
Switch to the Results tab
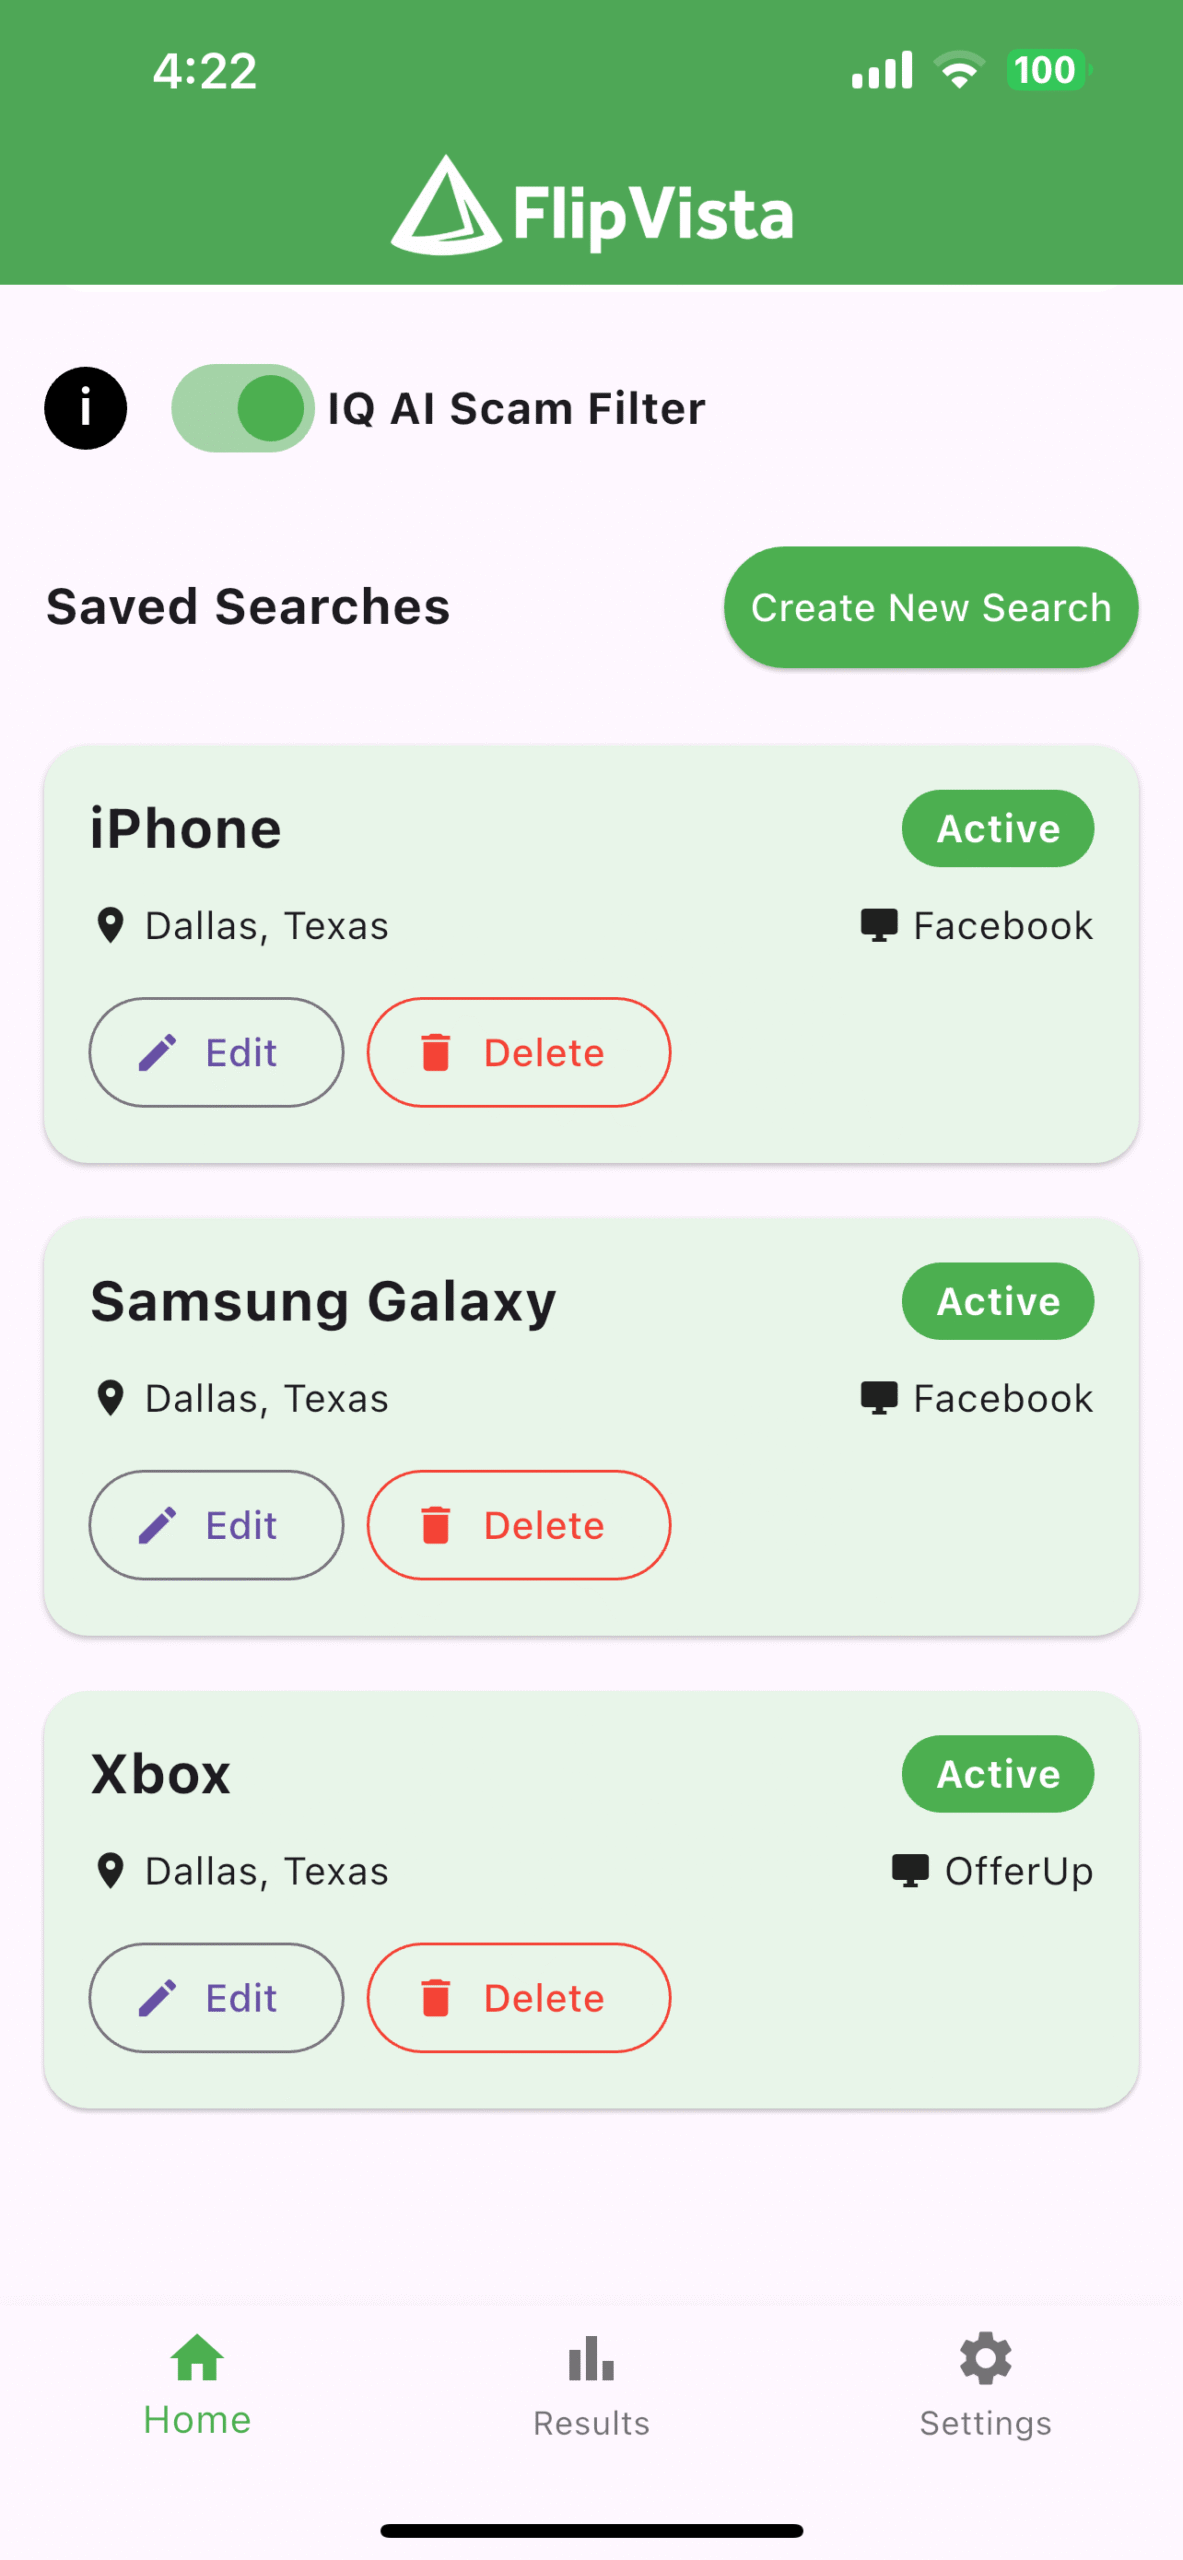(591, 2385)
